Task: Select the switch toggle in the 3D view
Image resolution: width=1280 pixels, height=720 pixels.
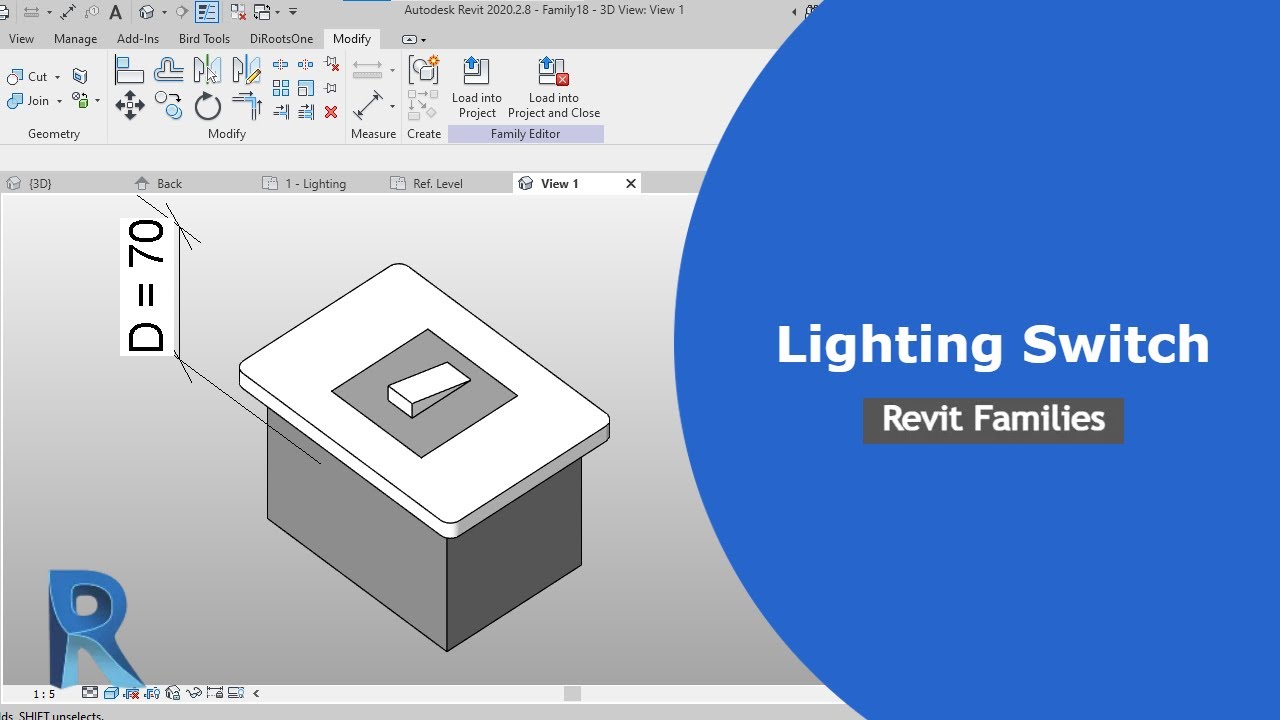Action: tap(428, 388)
